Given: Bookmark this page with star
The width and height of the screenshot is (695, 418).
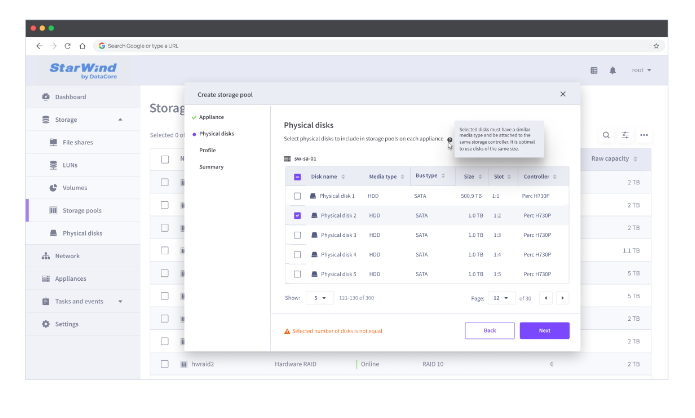Looking at the screenshot, I should pyautogui.click(x=656, y=46).
